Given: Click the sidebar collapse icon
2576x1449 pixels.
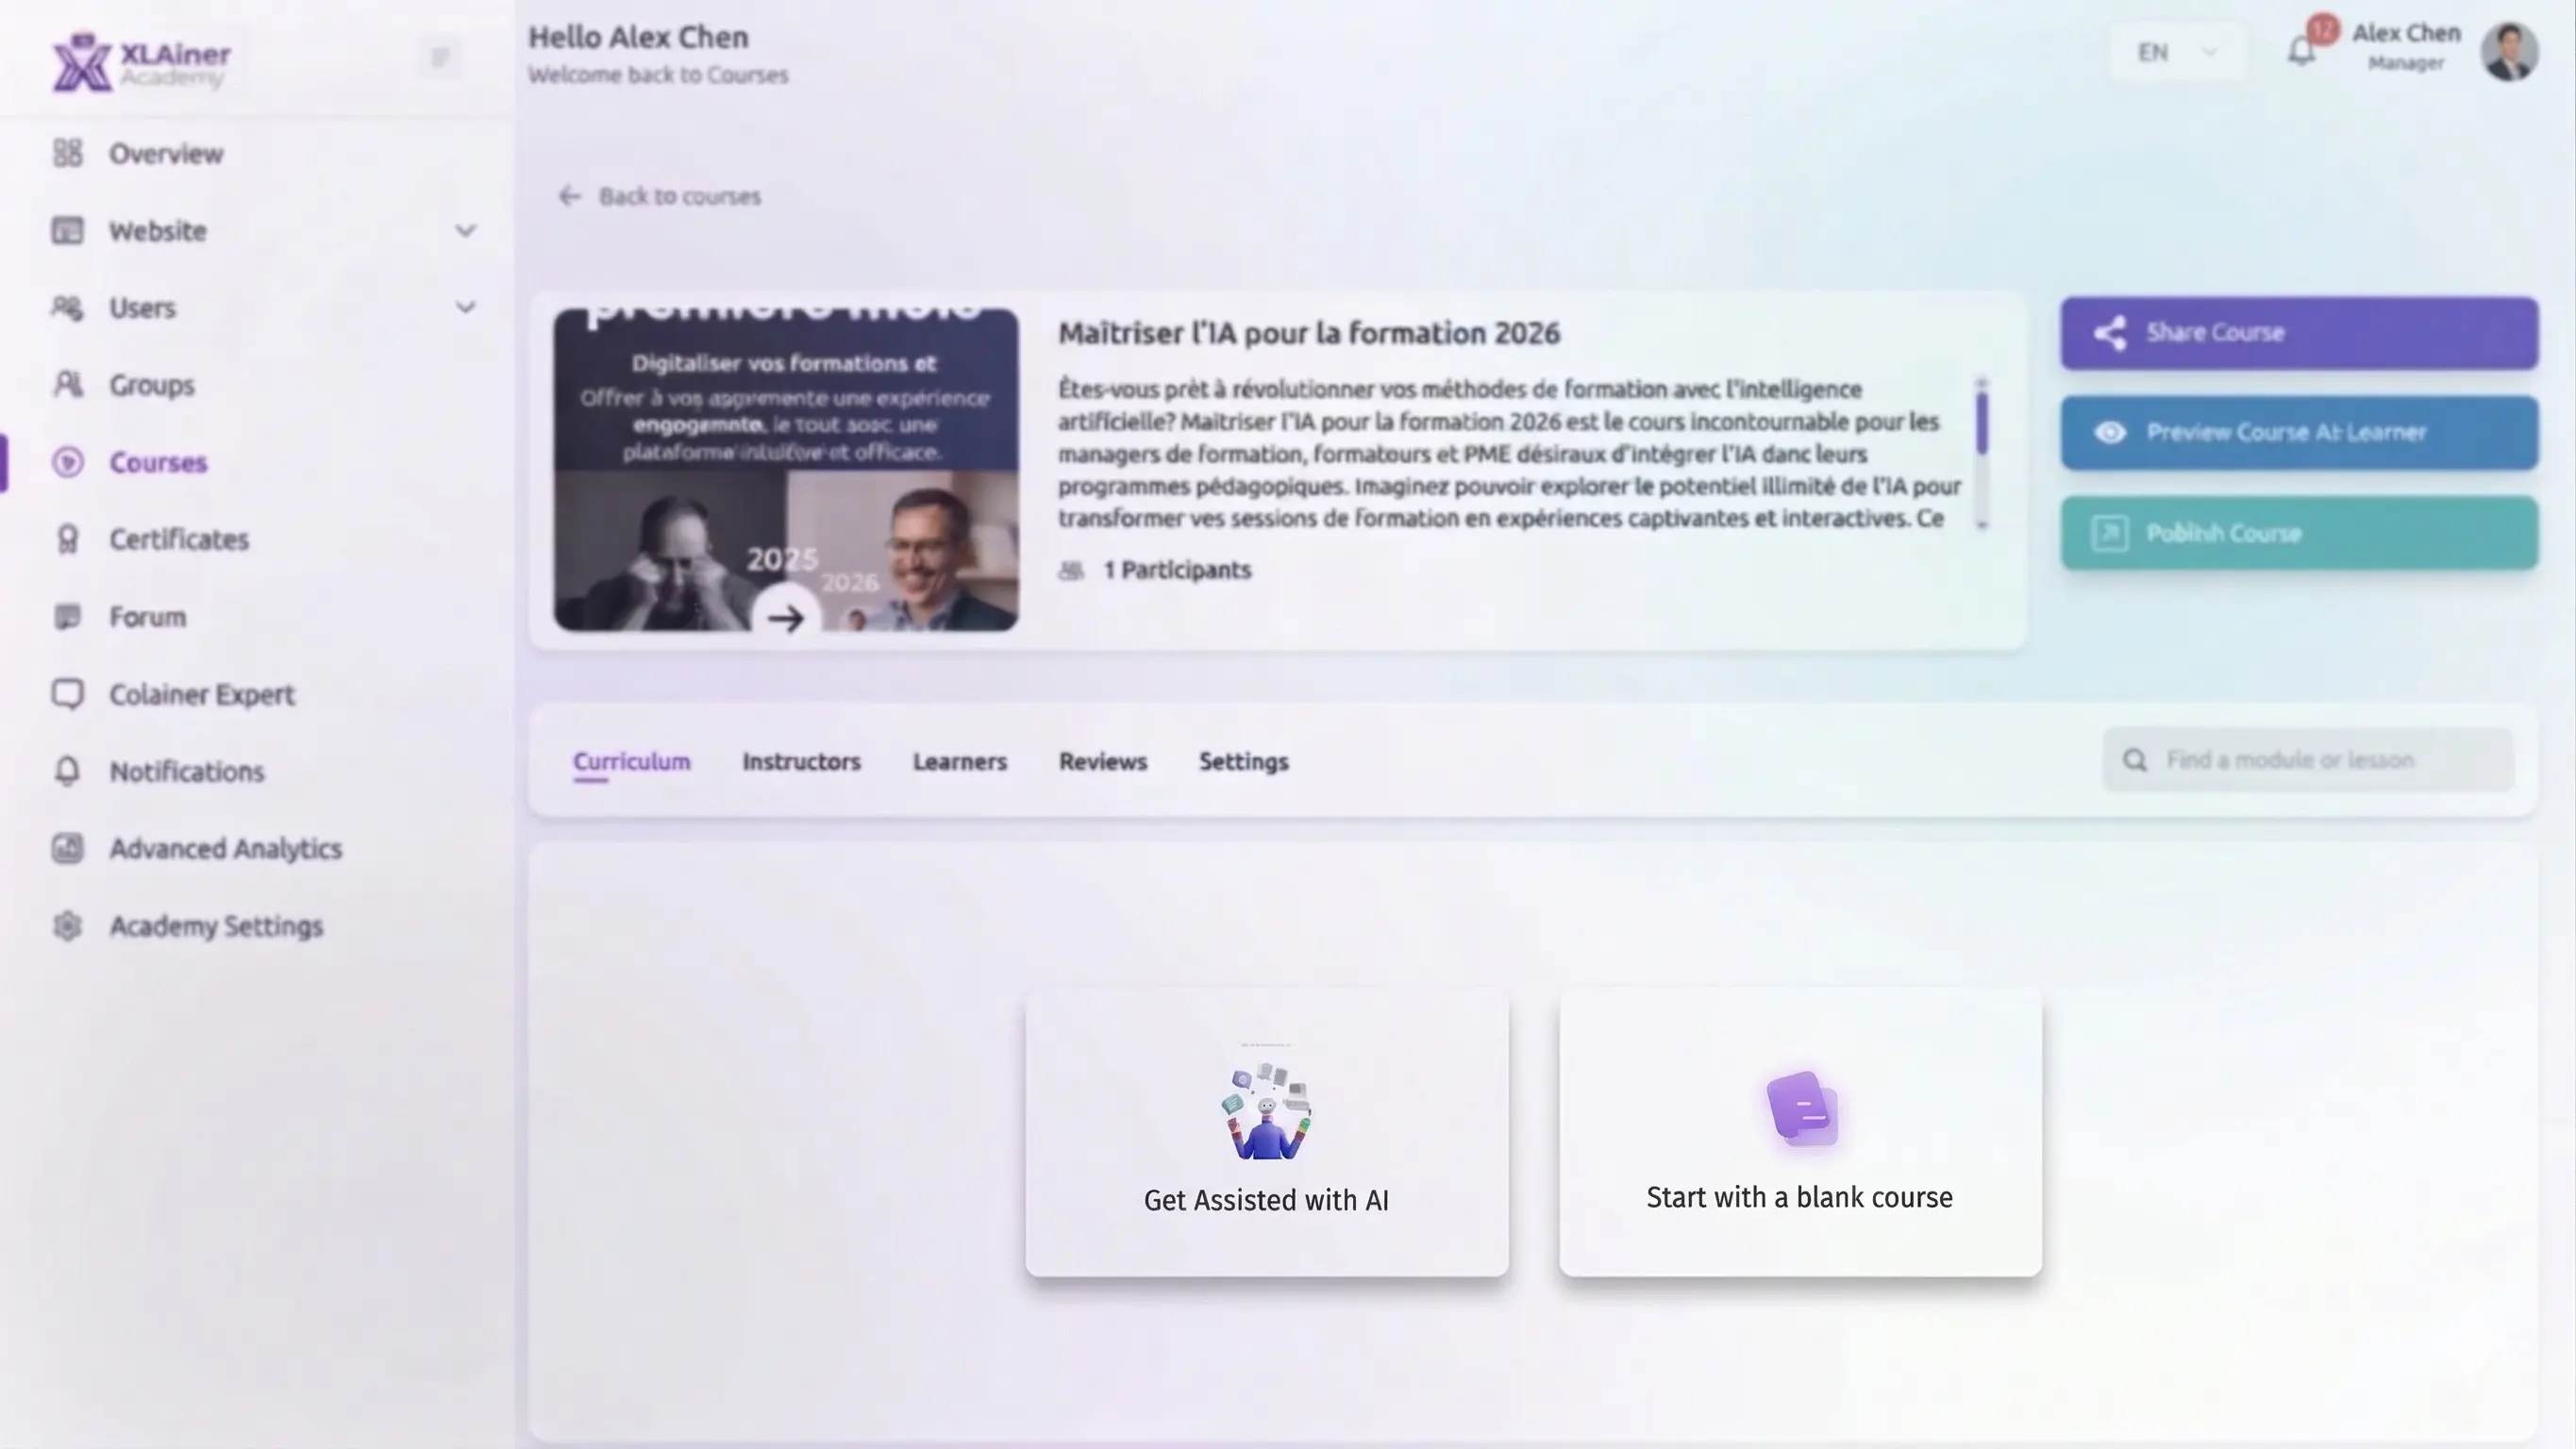Looking at the screenshot, I should pos(440,58).
